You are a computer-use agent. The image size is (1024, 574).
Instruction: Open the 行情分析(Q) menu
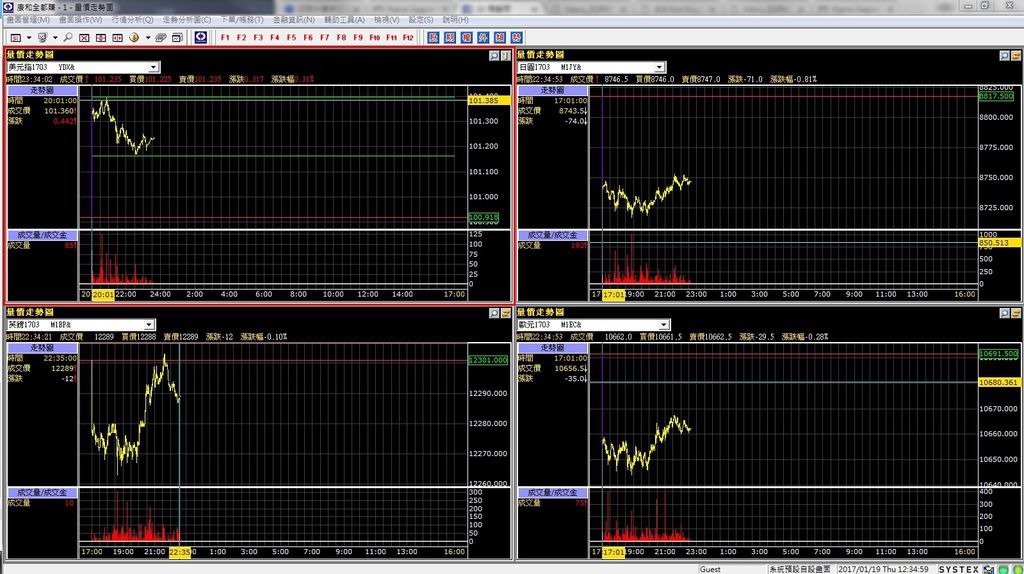click(133, 20)
